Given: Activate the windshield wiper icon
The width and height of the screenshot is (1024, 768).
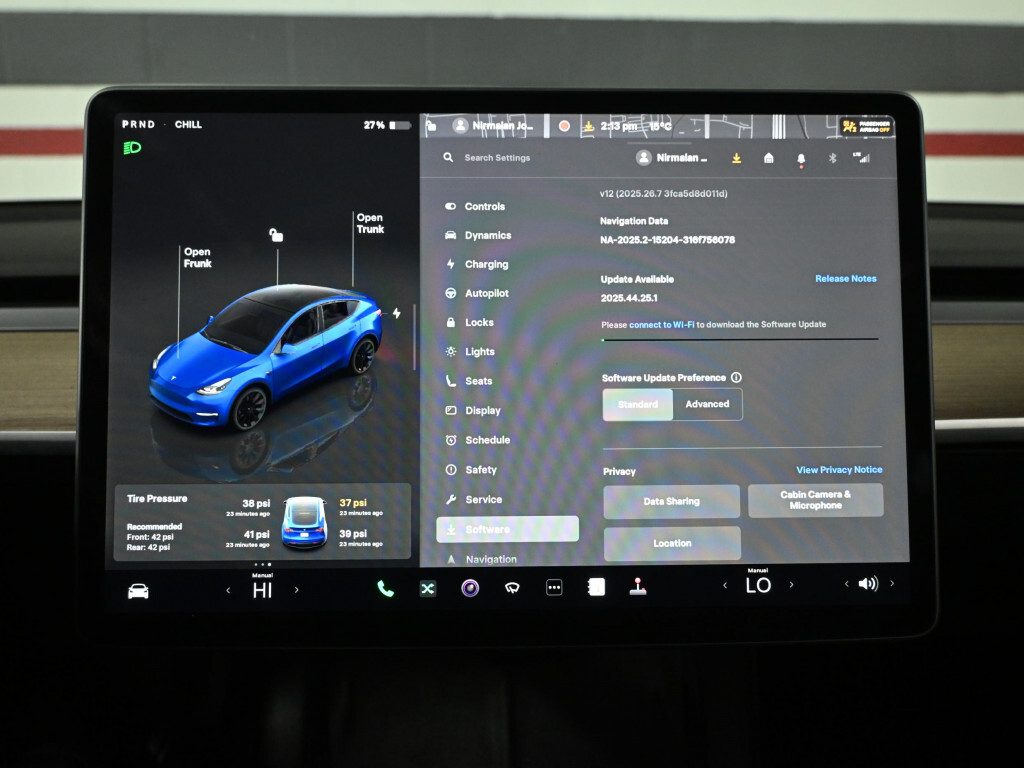Looking at the screenshot, I should click(512, 588).
